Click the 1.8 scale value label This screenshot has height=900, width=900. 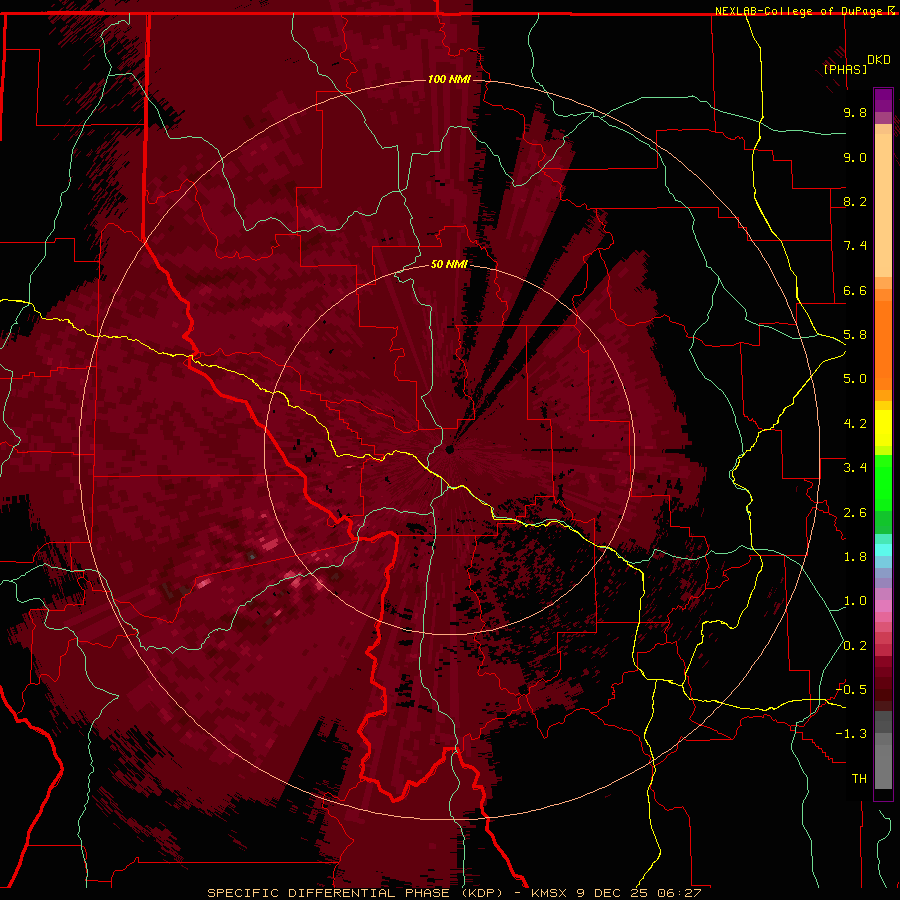point(855,557)
